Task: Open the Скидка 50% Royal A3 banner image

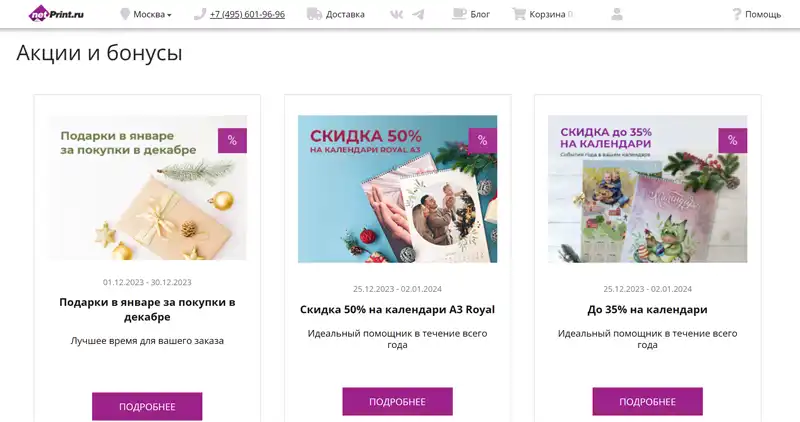Action: [397, 189]
